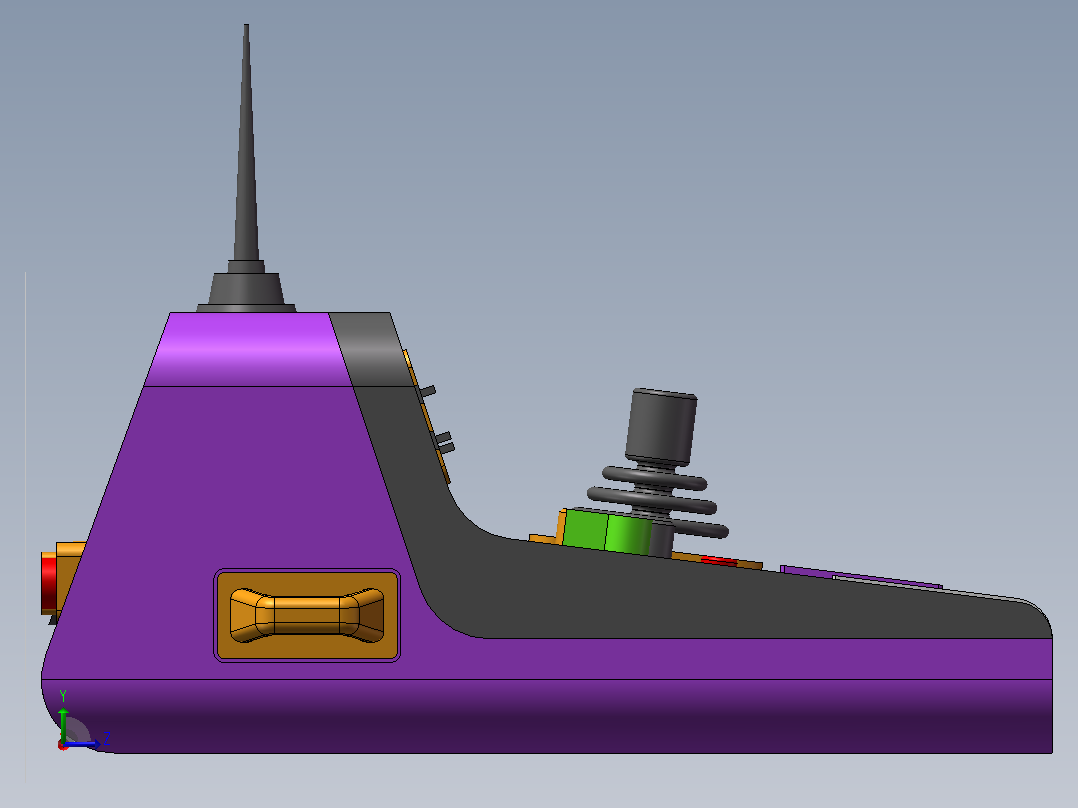
Task: Select the orange recessed side handle
Action: click(x=307, y=615)
